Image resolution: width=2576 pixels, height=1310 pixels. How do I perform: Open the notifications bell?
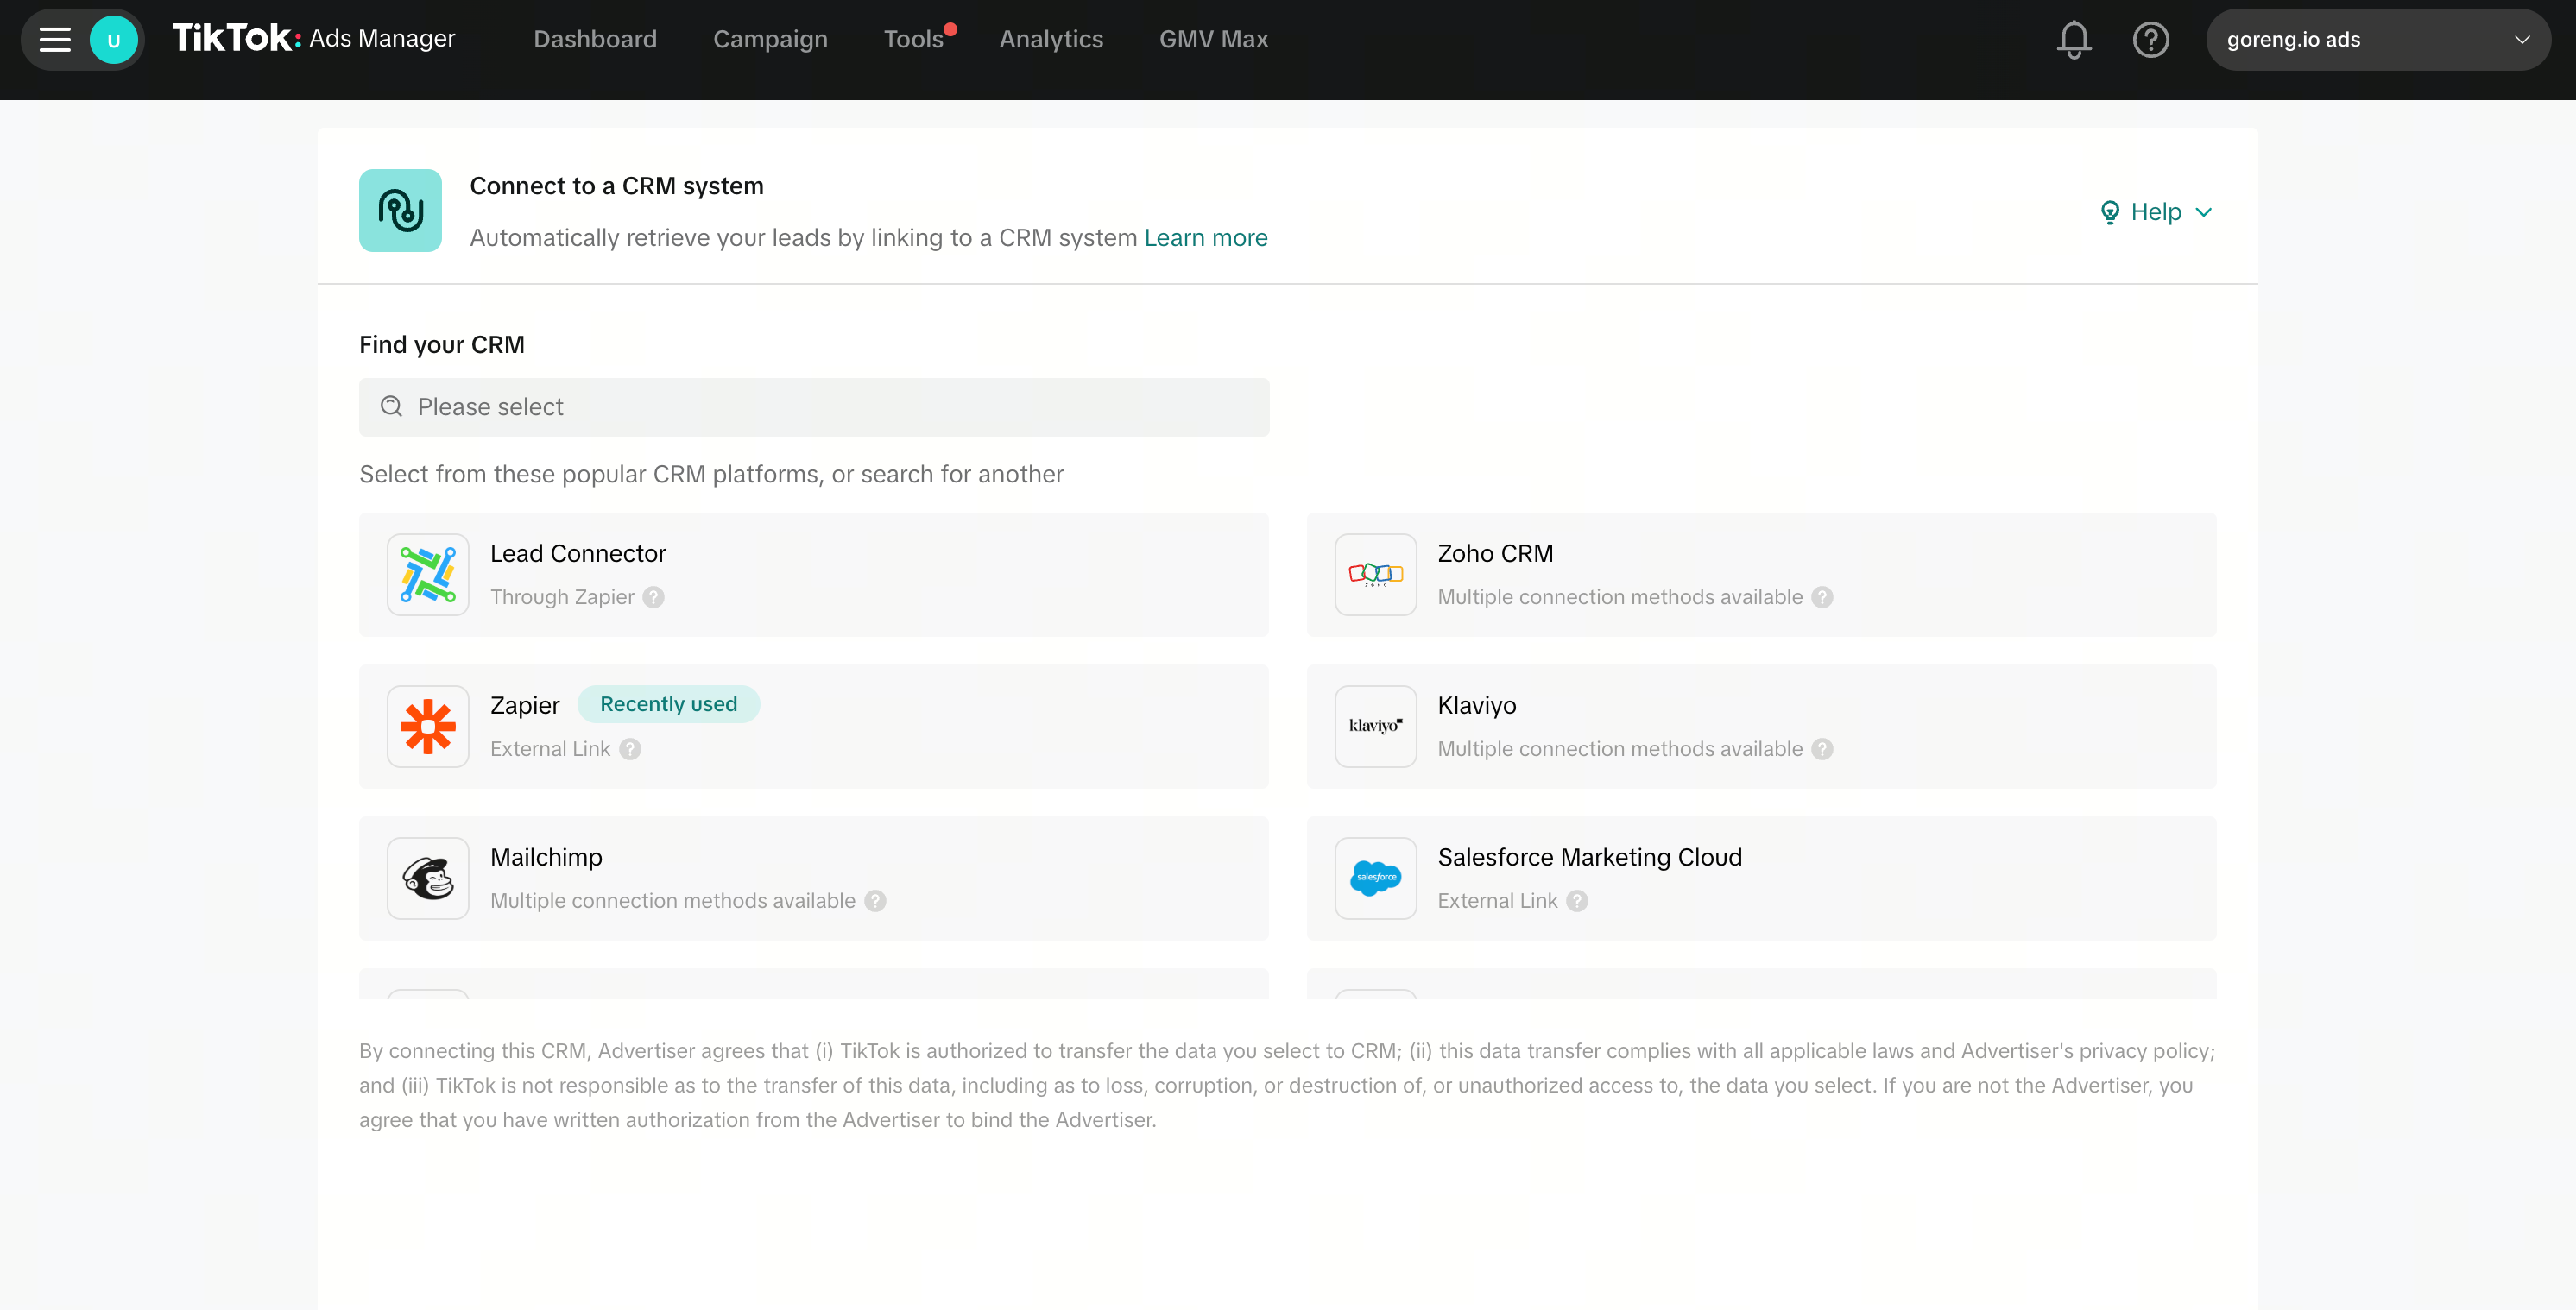2073,39
